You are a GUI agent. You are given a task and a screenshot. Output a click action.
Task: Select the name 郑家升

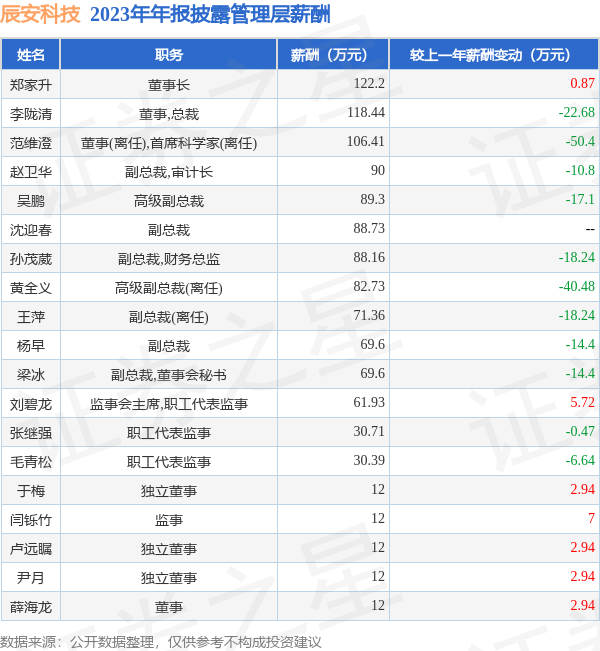click(31, 85)
